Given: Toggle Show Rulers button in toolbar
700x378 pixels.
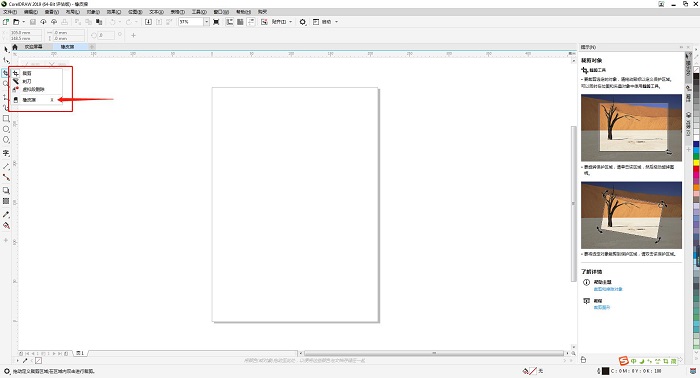Looking at the screenshot, I should [229, 22].
